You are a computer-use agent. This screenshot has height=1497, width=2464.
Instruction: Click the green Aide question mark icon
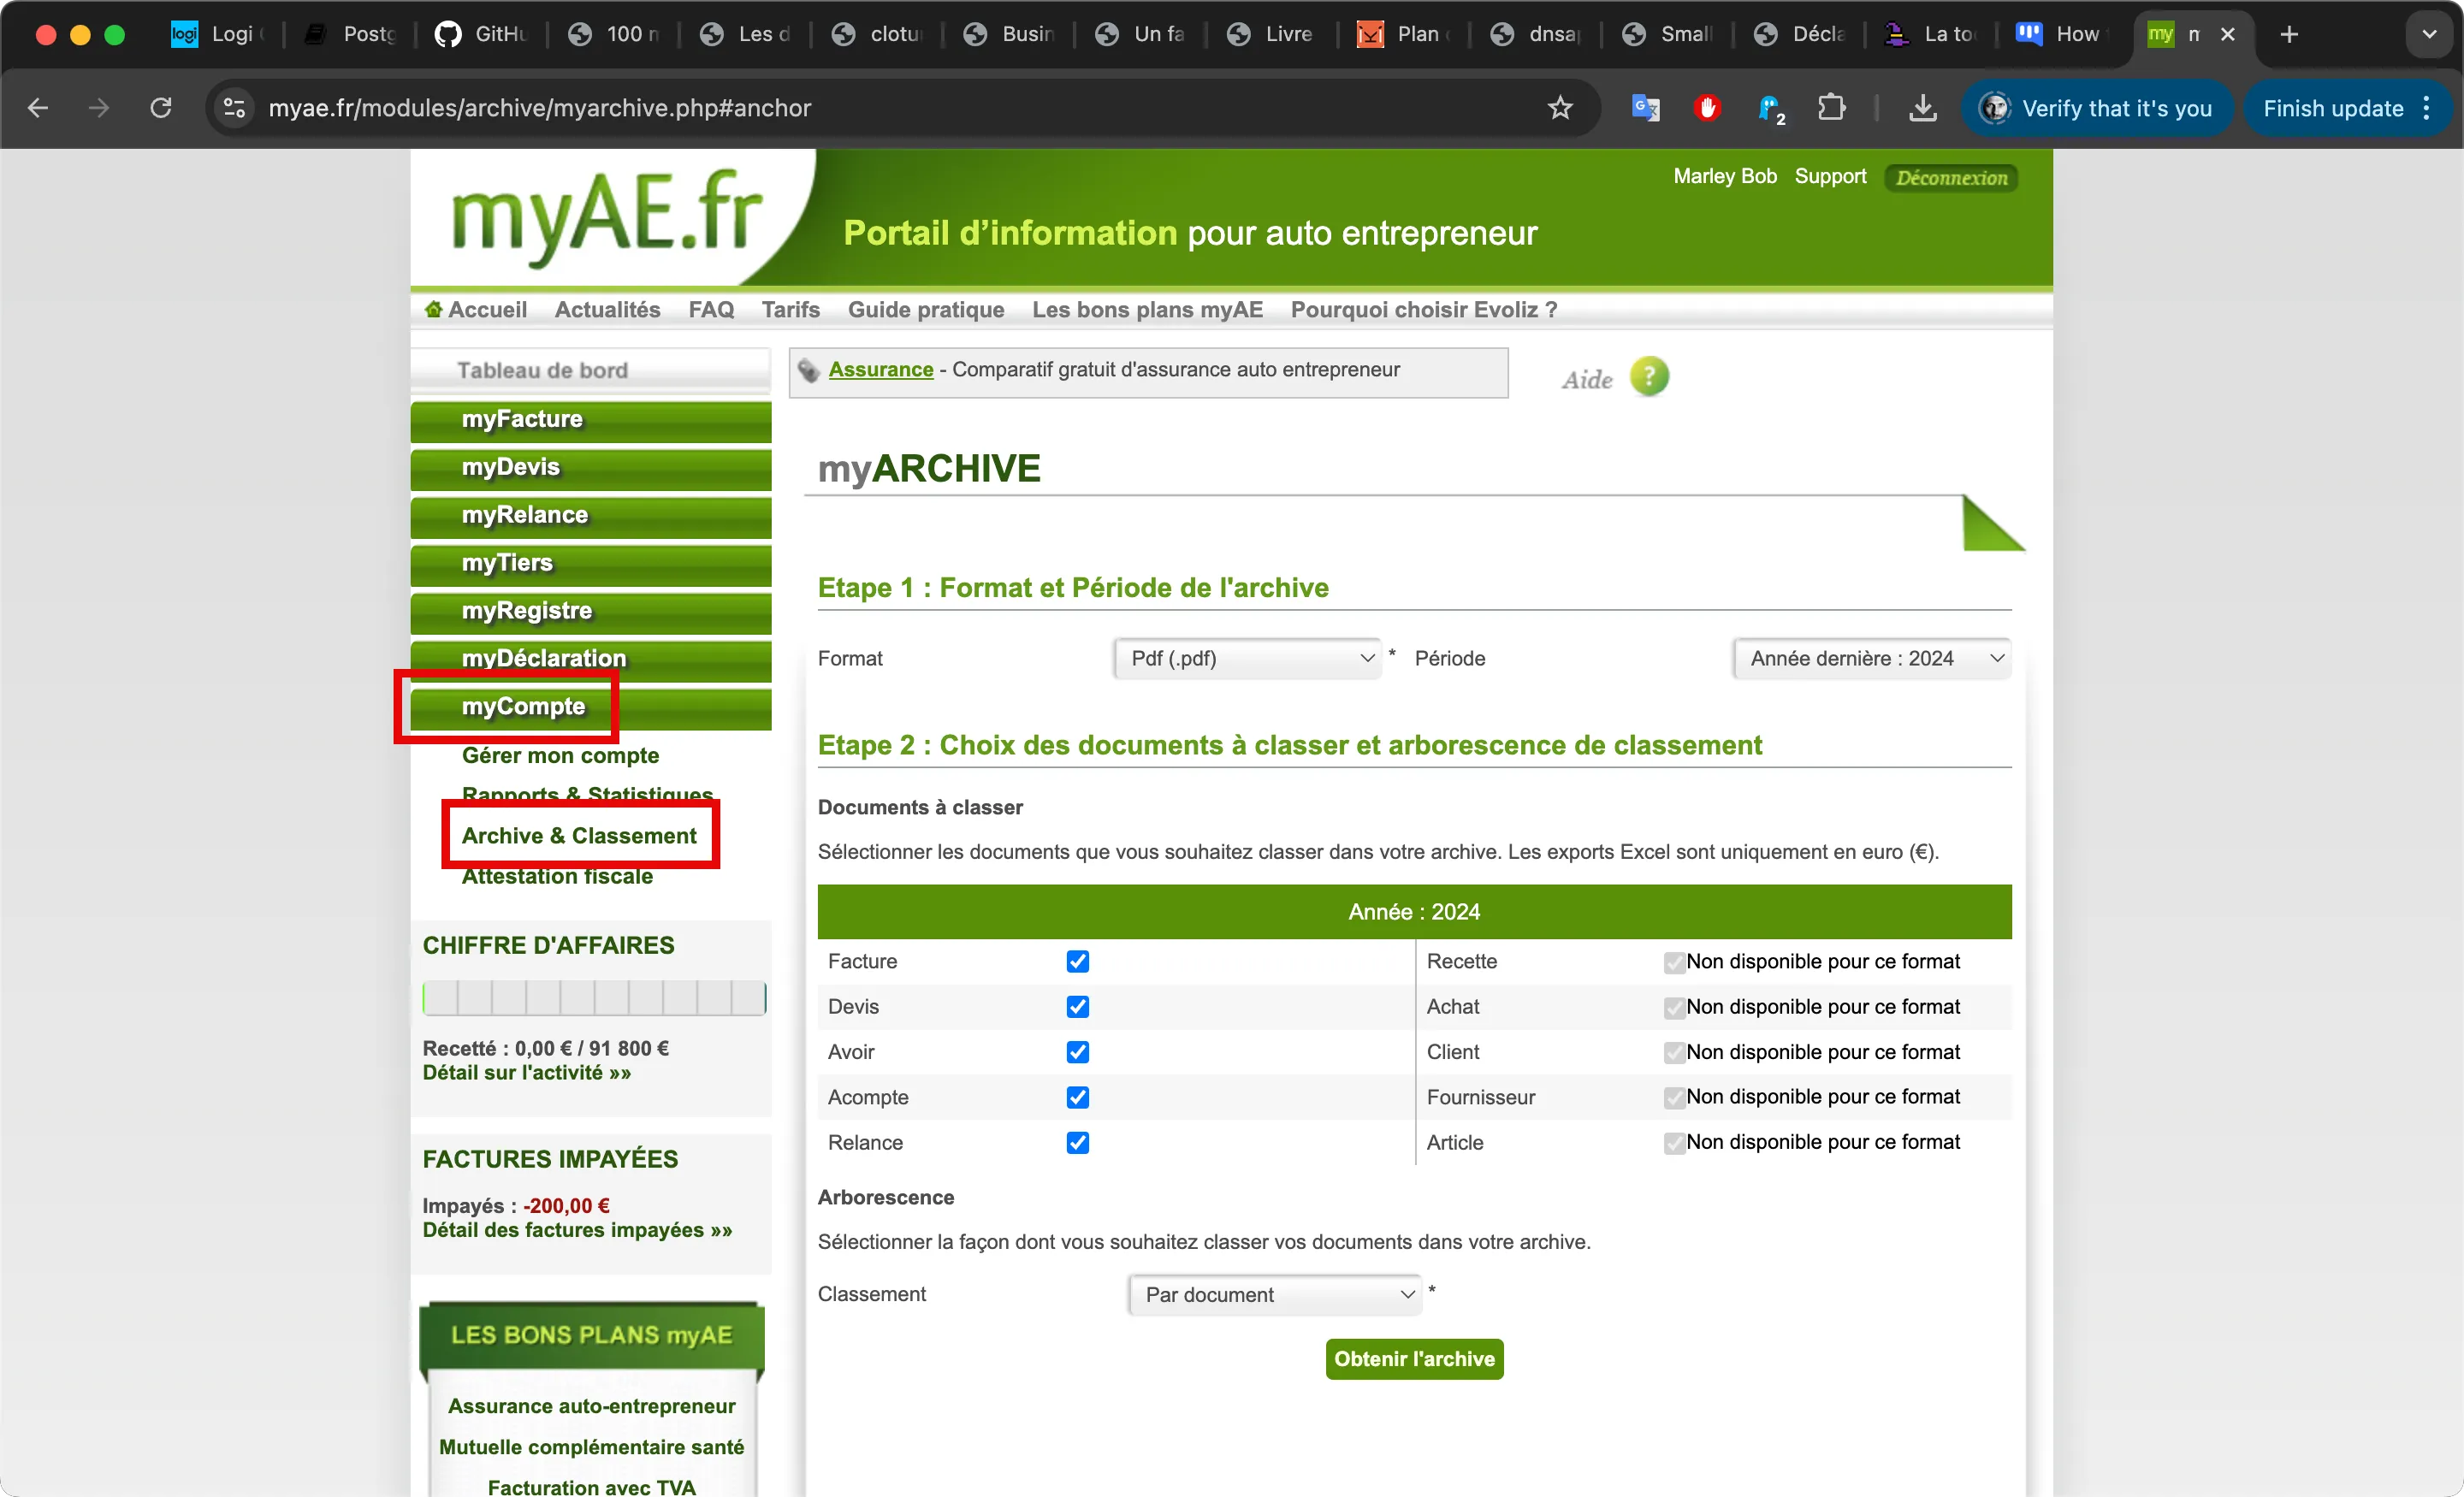point(1649,377)
